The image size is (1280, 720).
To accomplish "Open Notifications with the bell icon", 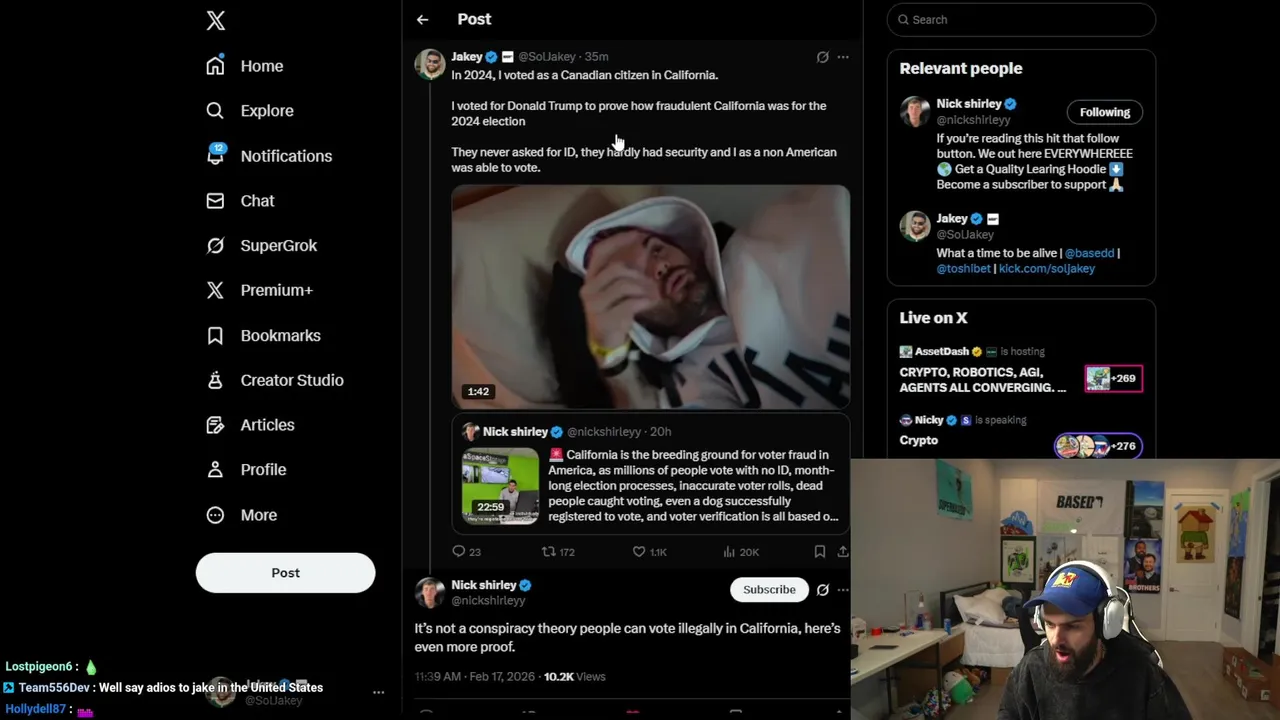I will tap(215, 155).
